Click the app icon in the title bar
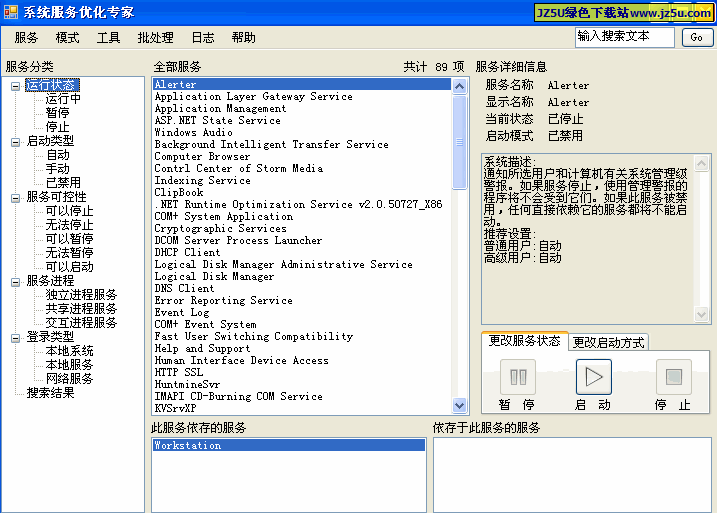Screen dimensions: 717x513 click(11, 12)
